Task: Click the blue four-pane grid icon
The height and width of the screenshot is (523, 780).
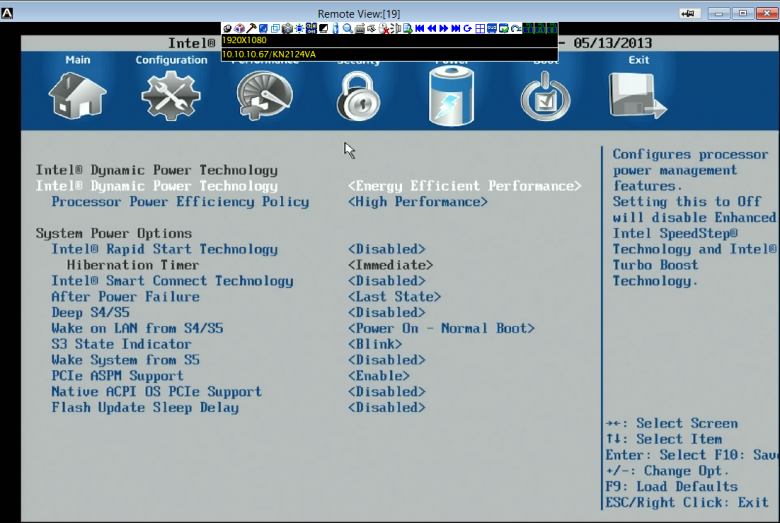Action: tap(480, 28)
